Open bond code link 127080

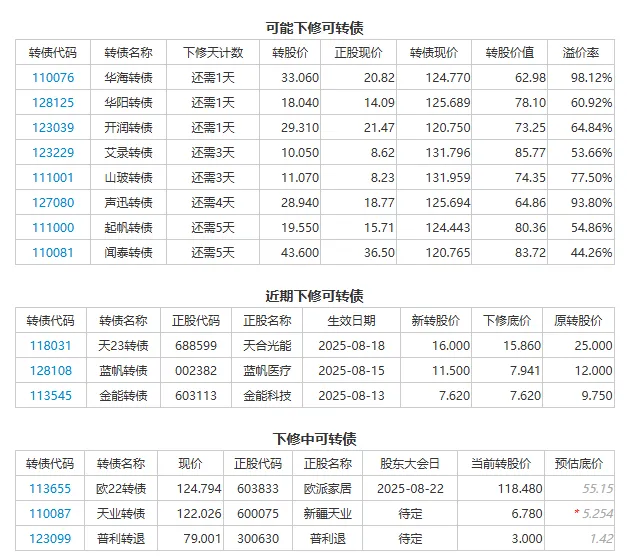[x=53, y=203]
